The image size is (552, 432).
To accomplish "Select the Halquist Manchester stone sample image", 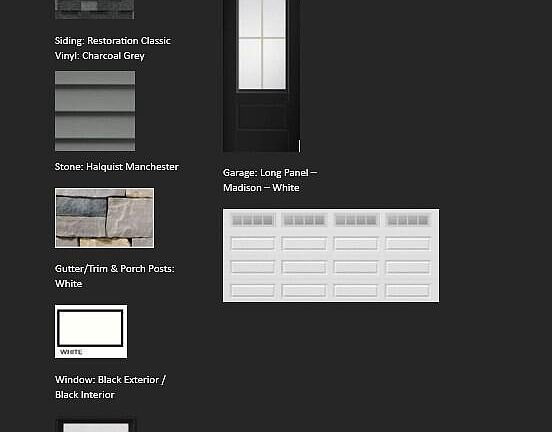I will [104, 218].
